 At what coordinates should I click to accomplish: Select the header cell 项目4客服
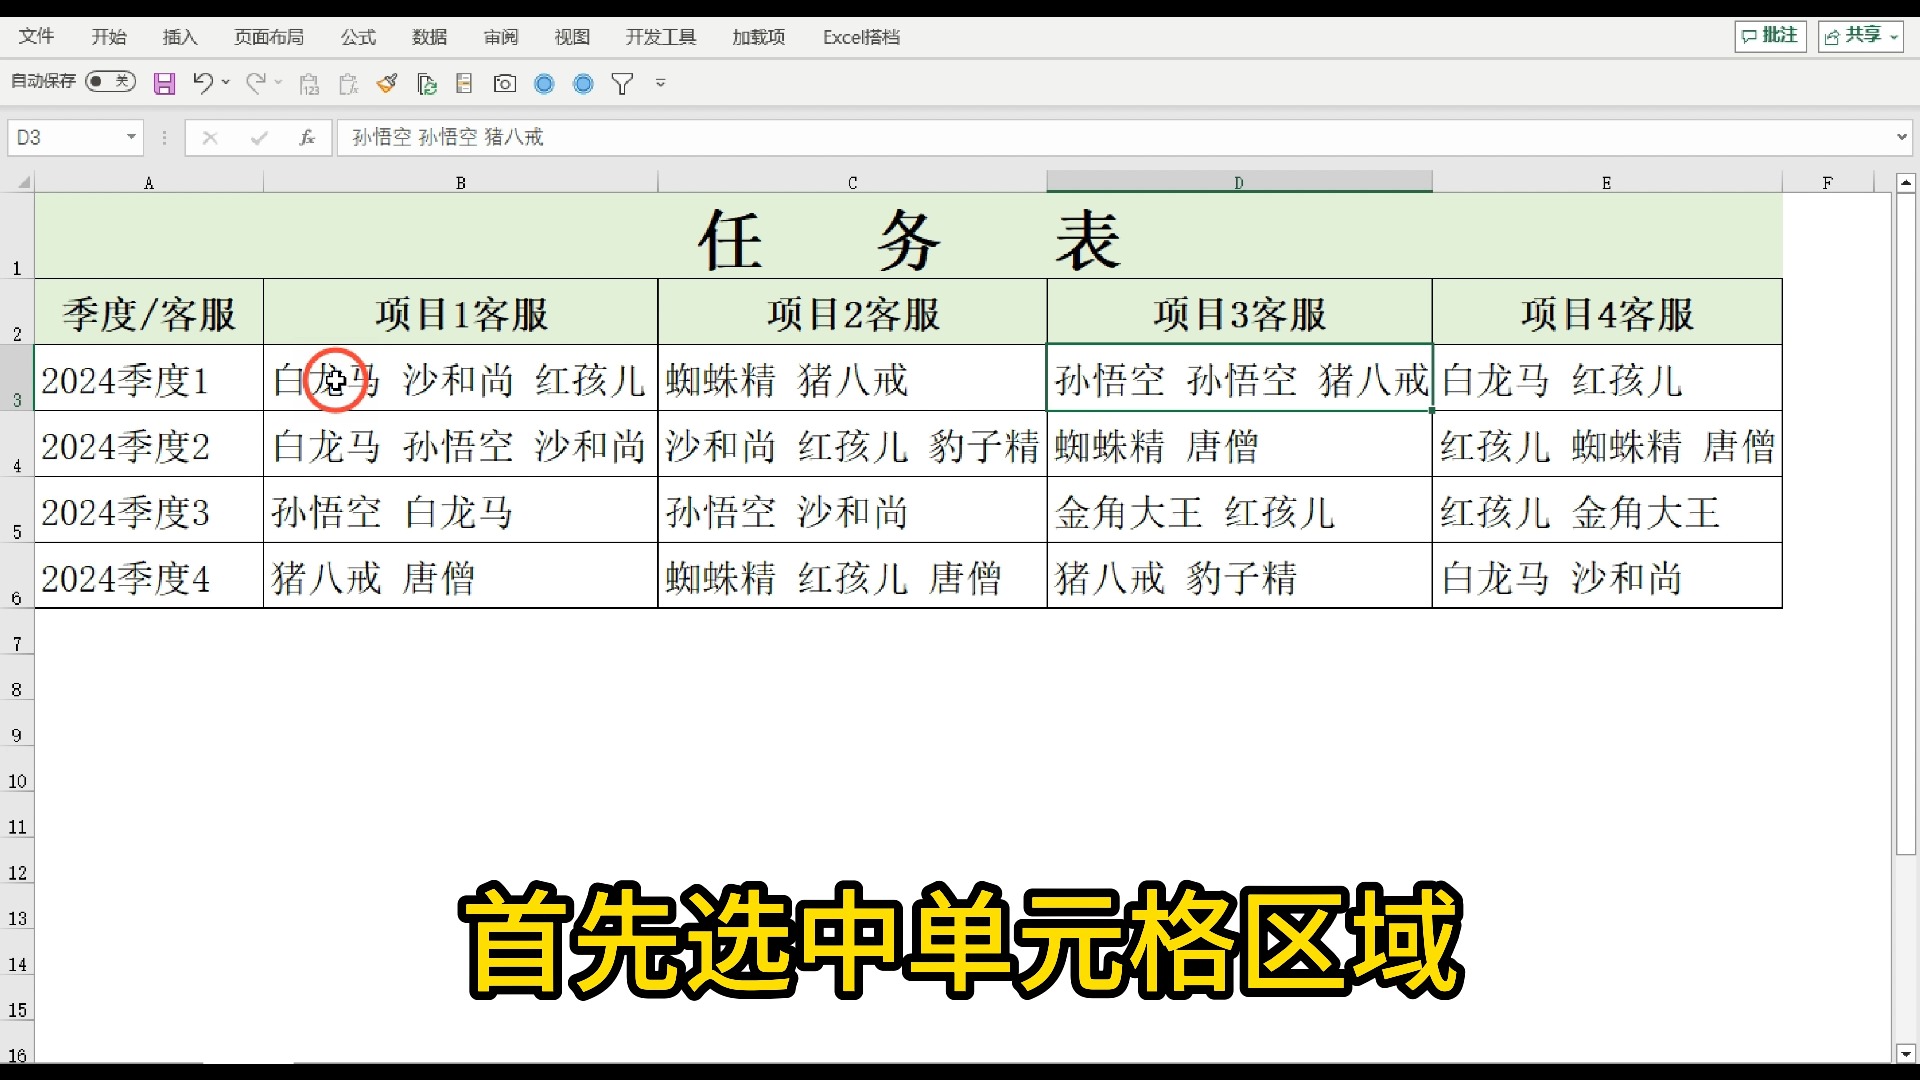pyautogui.click(x=1607, y=313)
